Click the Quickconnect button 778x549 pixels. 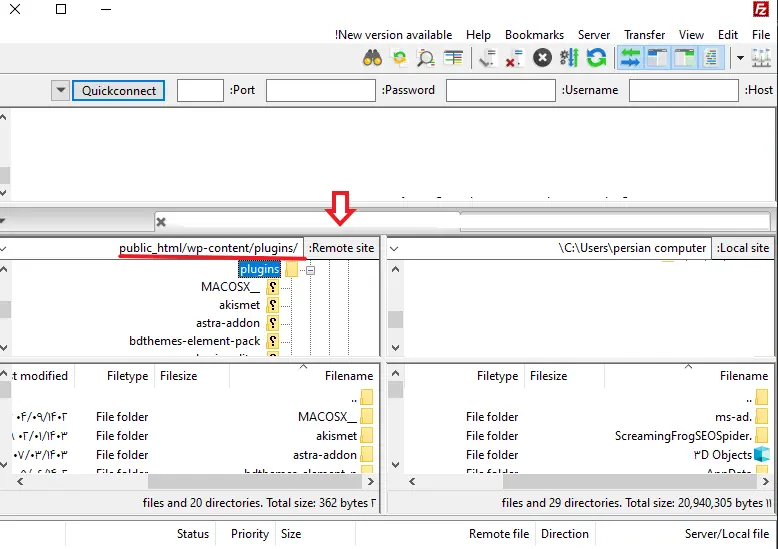pyautogui.click(x=119, y=91)
